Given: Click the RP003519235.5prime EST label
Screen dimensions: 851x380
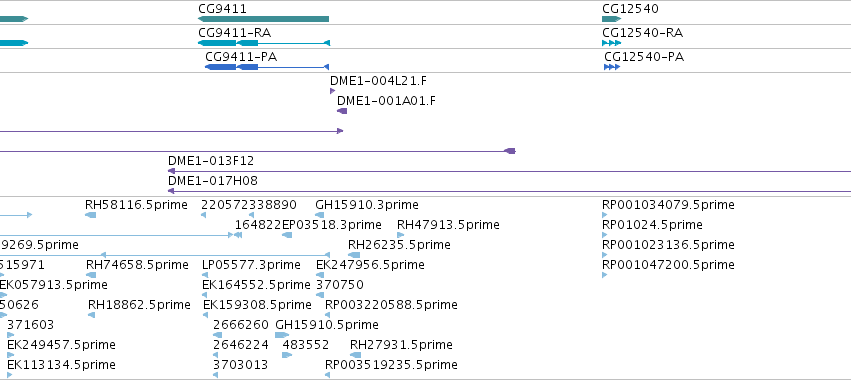Looking at the screenshot, I should point(391,364).
